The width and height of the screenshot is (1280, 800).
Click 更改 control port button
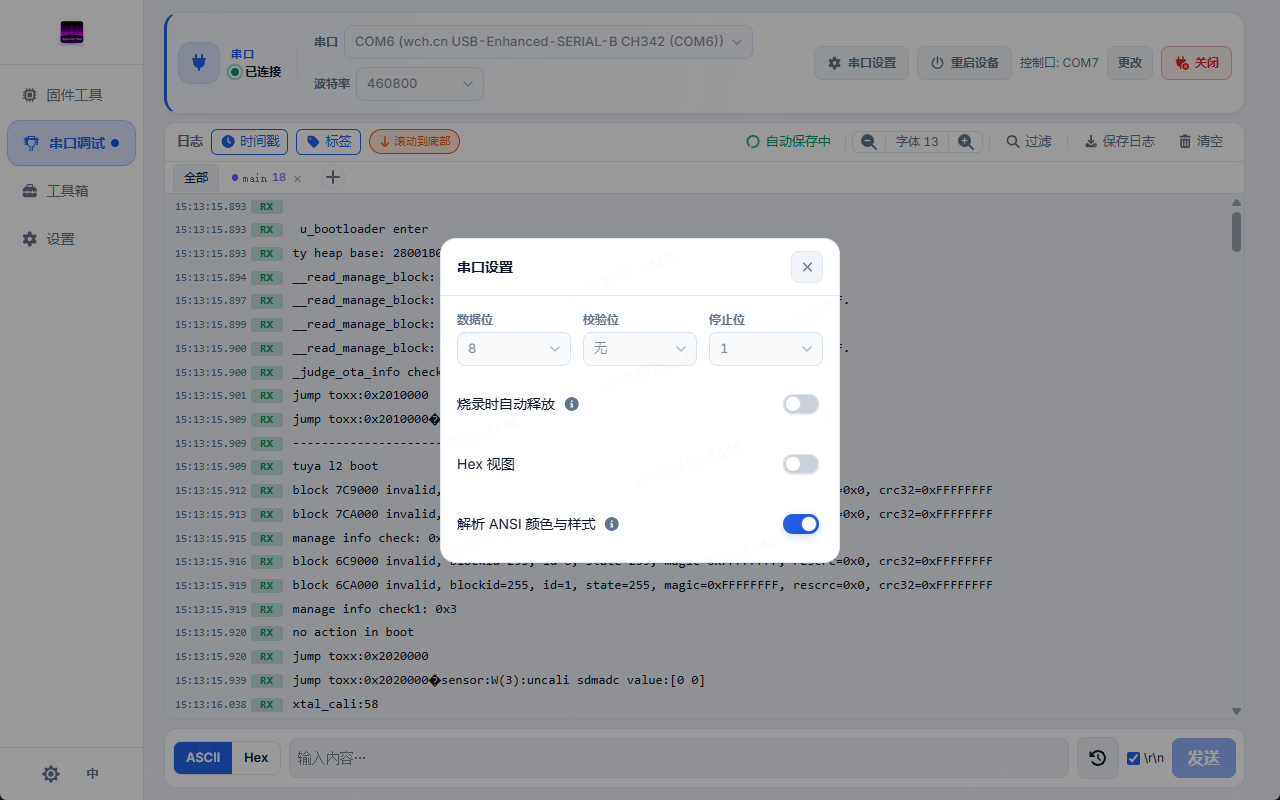[1130, 62]
